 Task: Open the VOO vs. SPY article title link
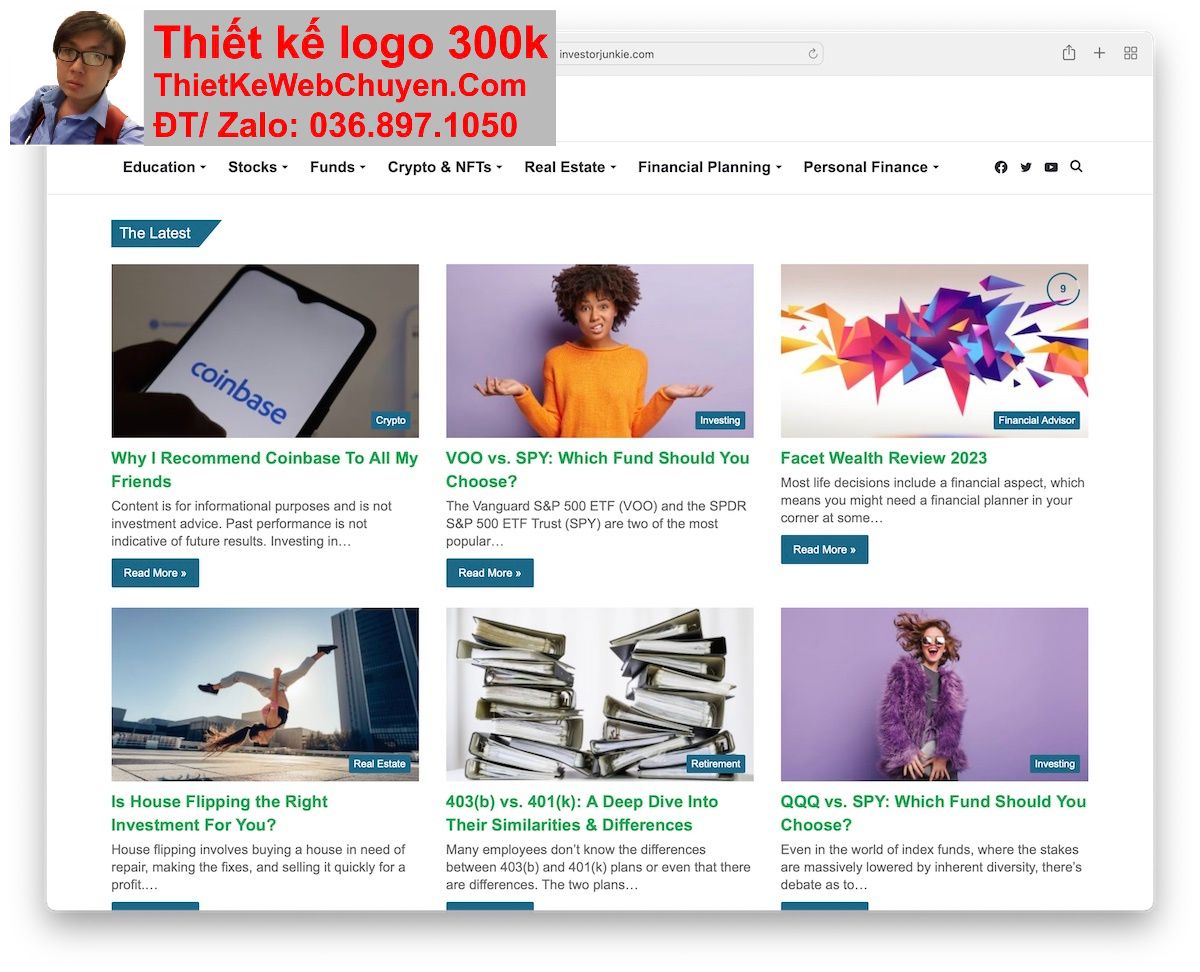pos(597,469)
